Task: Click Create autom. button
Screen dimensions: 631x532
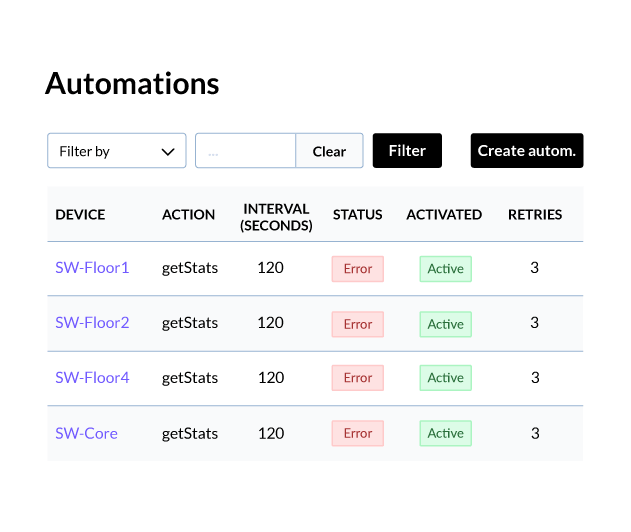Action: coord(527,151)
